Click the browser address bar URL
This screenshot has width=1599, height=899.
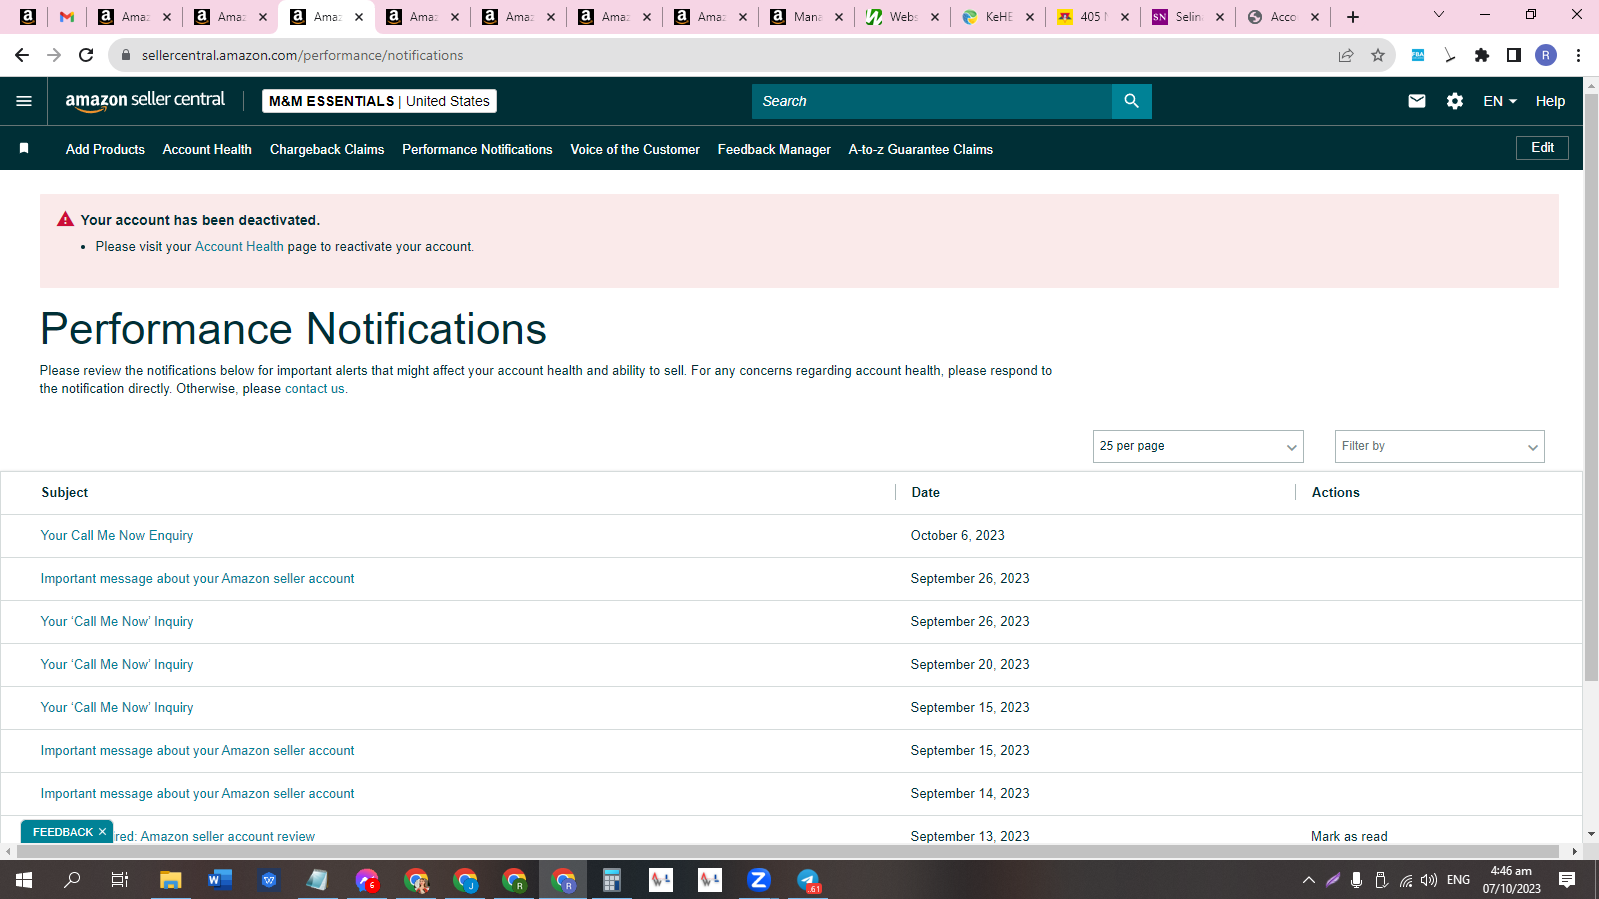pyautogui.click(x=302, y=55)
